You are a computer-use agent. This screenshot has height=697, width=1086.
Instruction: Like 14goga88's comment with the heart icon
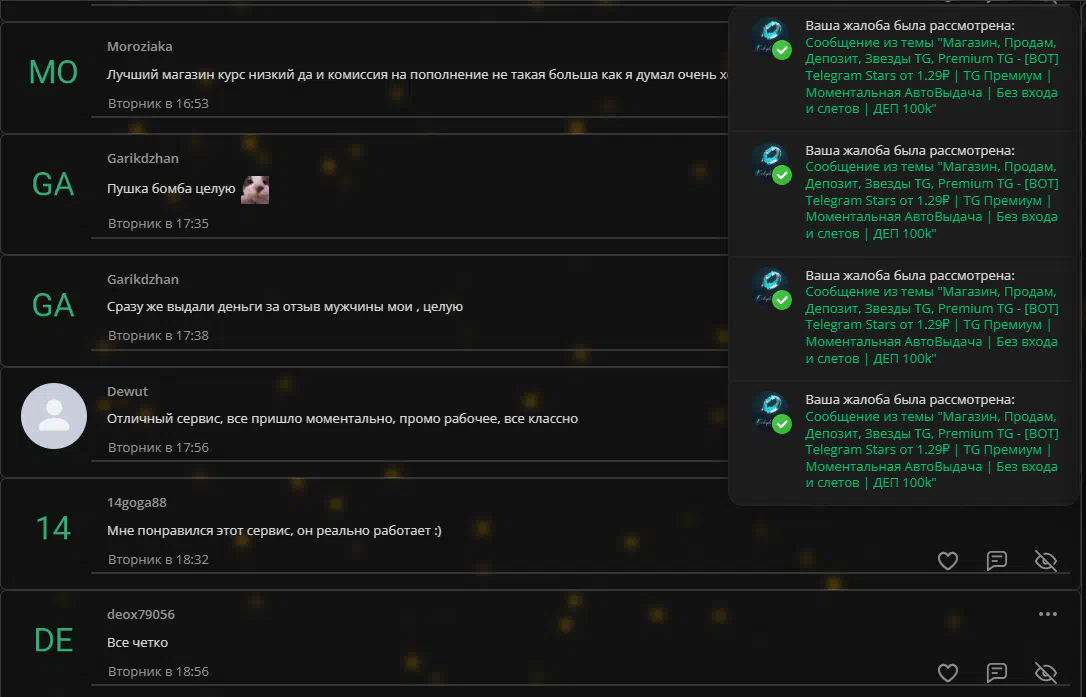tap(947, 561)
